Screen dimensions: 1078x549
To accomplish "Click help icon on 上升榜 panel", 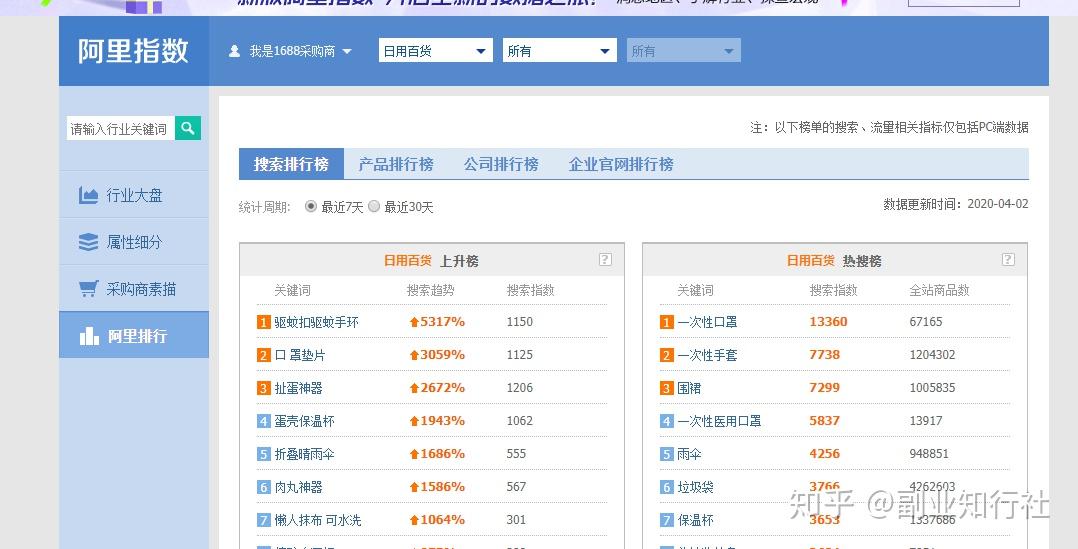I will 605,259.
